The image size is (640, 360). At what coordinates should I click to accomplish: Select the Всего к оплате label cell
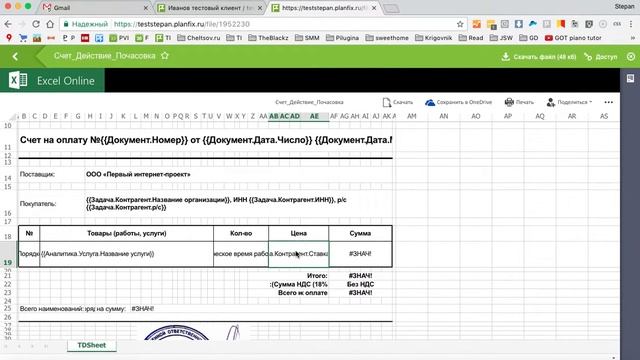click(302, 293)
